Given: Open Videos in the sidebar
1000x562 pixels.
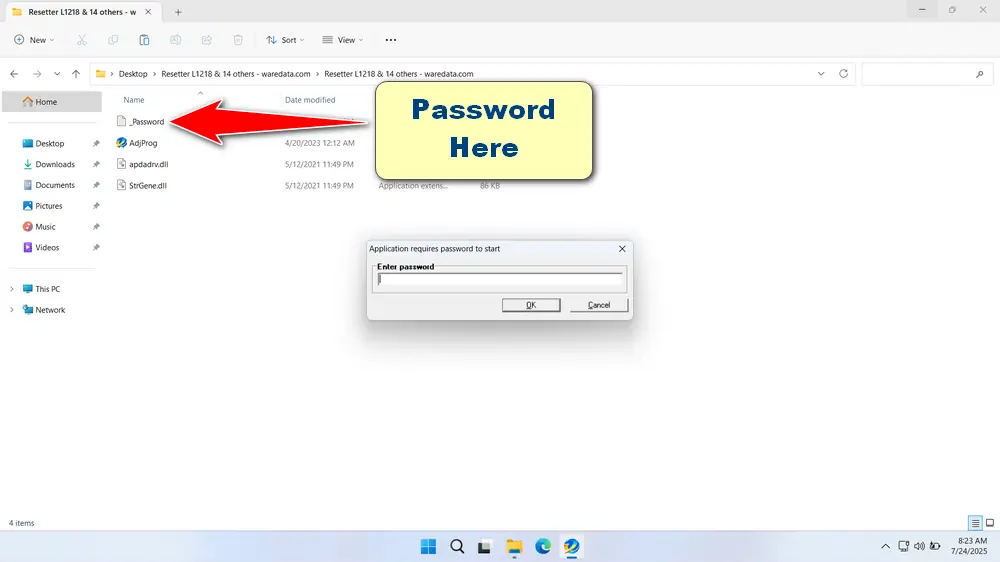Looking at the screenshot, I should click(x=47, y=248).
